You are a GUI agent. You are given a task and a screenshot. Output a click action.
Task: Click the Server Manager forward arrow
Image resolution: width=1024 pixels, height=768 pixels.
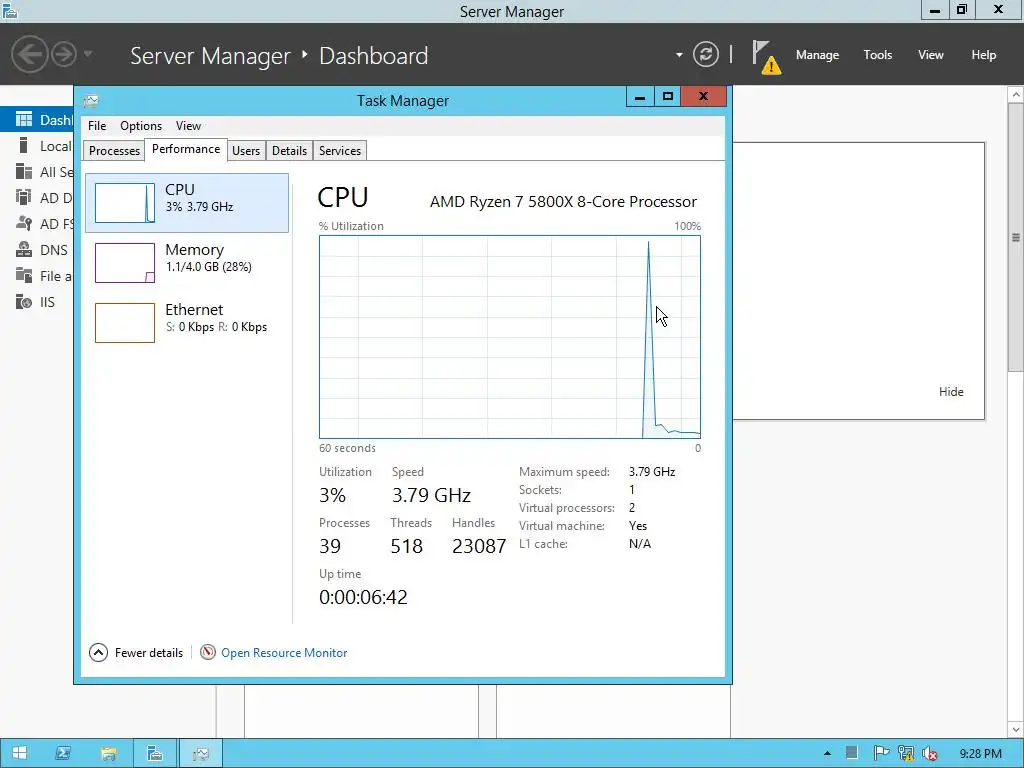click(x=64, y=54)
